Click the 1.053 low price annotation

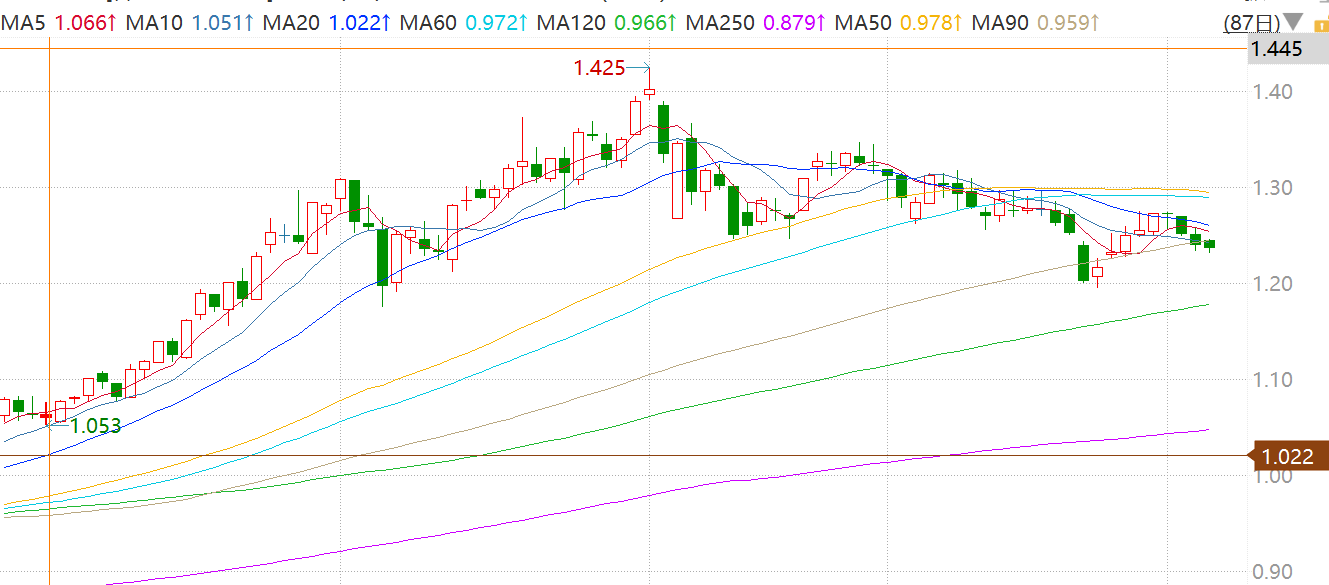pyautogui.click(x=95, y=426)
